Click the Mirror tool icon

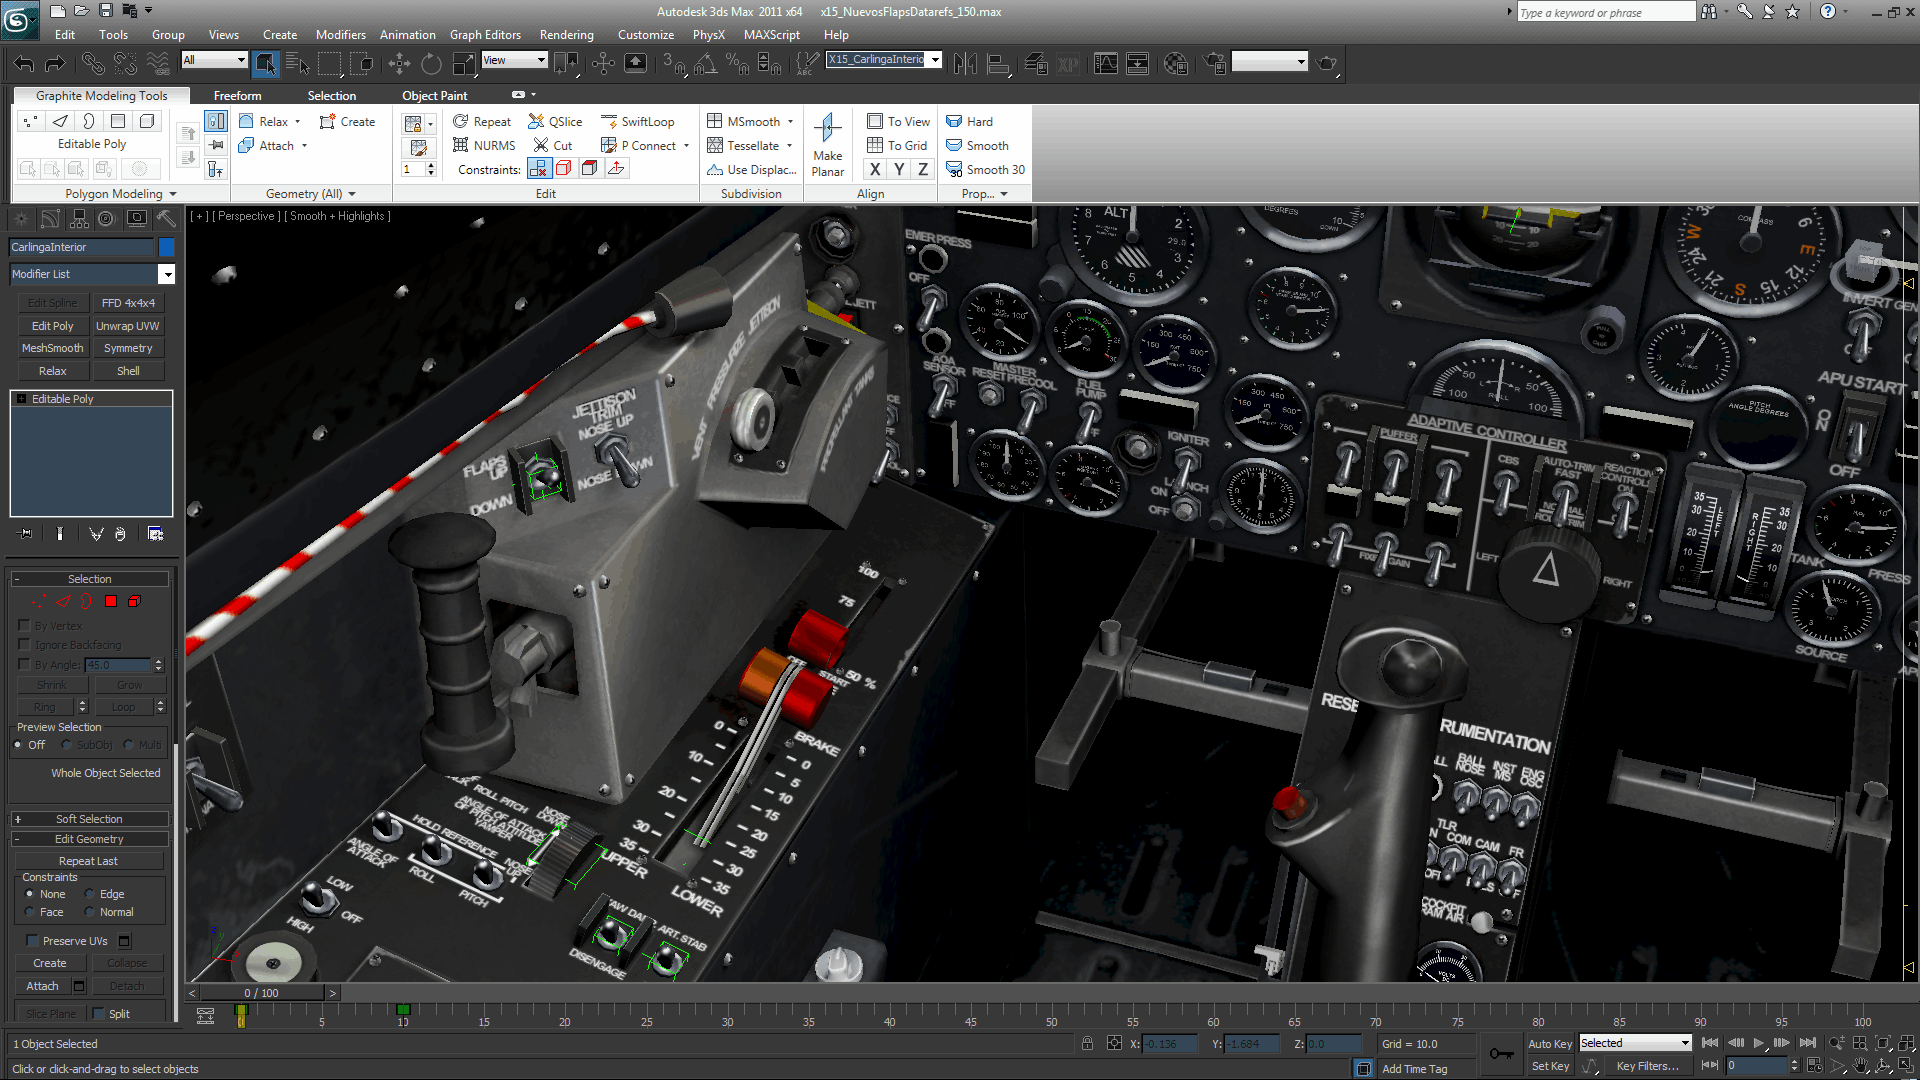[964, 64]
